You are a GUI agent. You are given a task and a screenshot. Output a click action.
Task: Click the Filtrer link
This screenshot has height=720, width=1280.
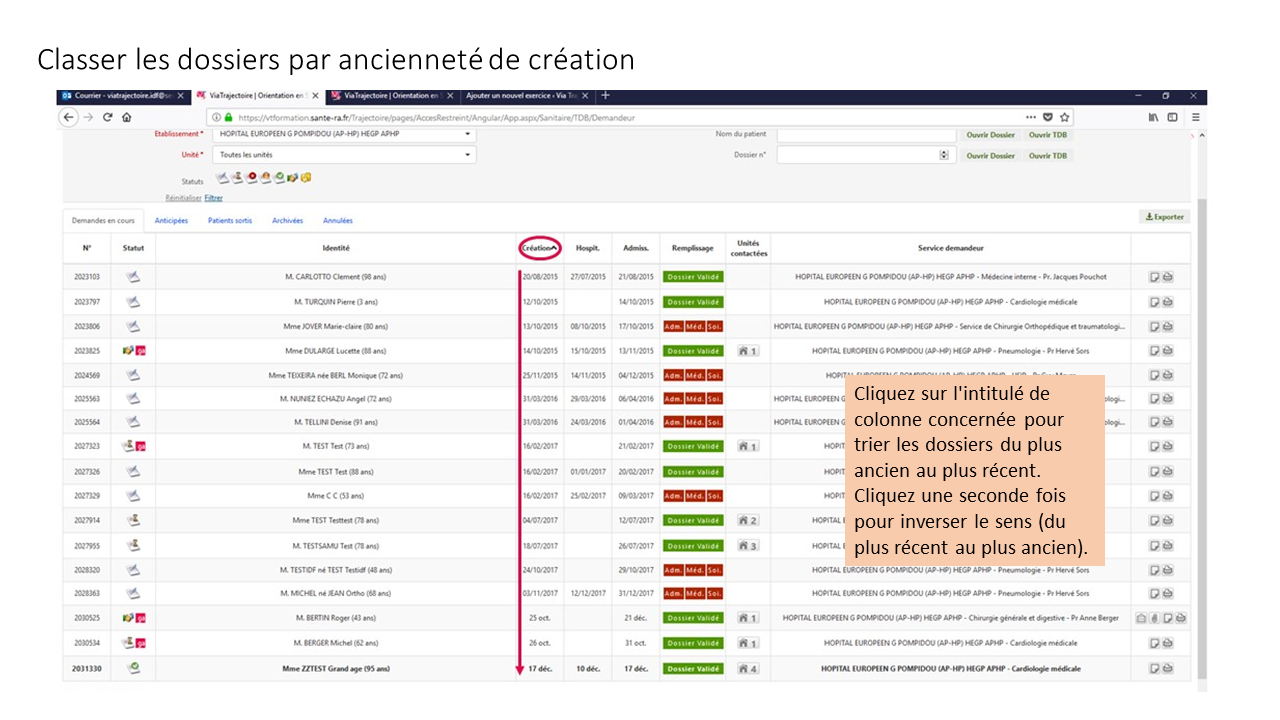[213, 198]
